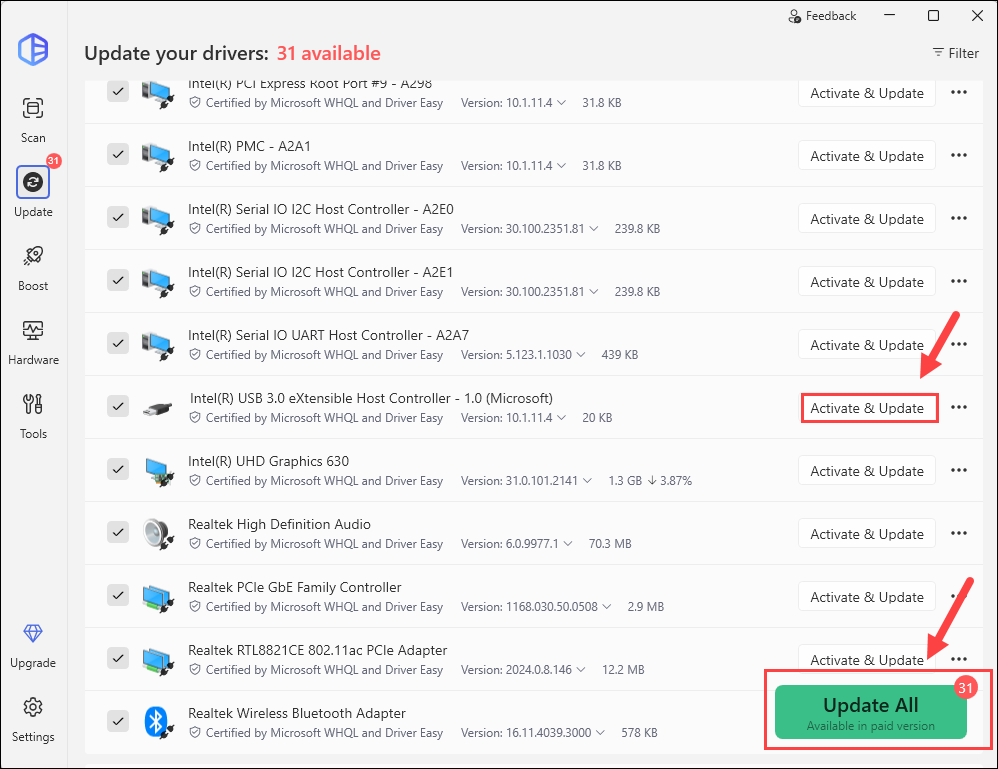Open the Tools section in sidebar
Screen dimensions: 998x769
[33, 416]
